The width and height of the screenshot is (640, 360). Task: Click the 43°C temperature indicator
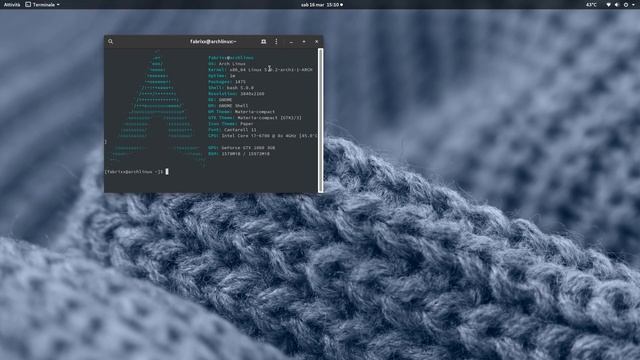pyautogui.click(x=591, y=5)
